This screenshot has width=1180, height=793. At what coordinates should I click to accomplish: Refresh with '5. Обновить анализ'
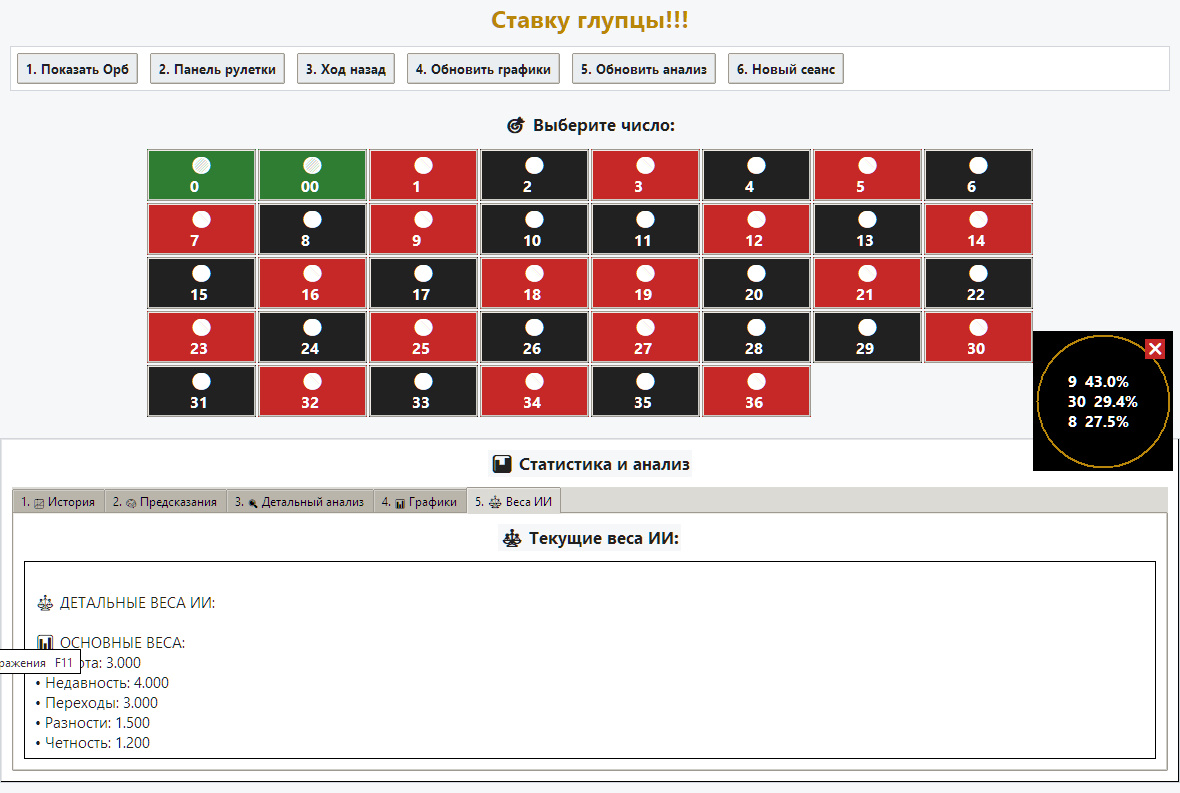(643, 68)
